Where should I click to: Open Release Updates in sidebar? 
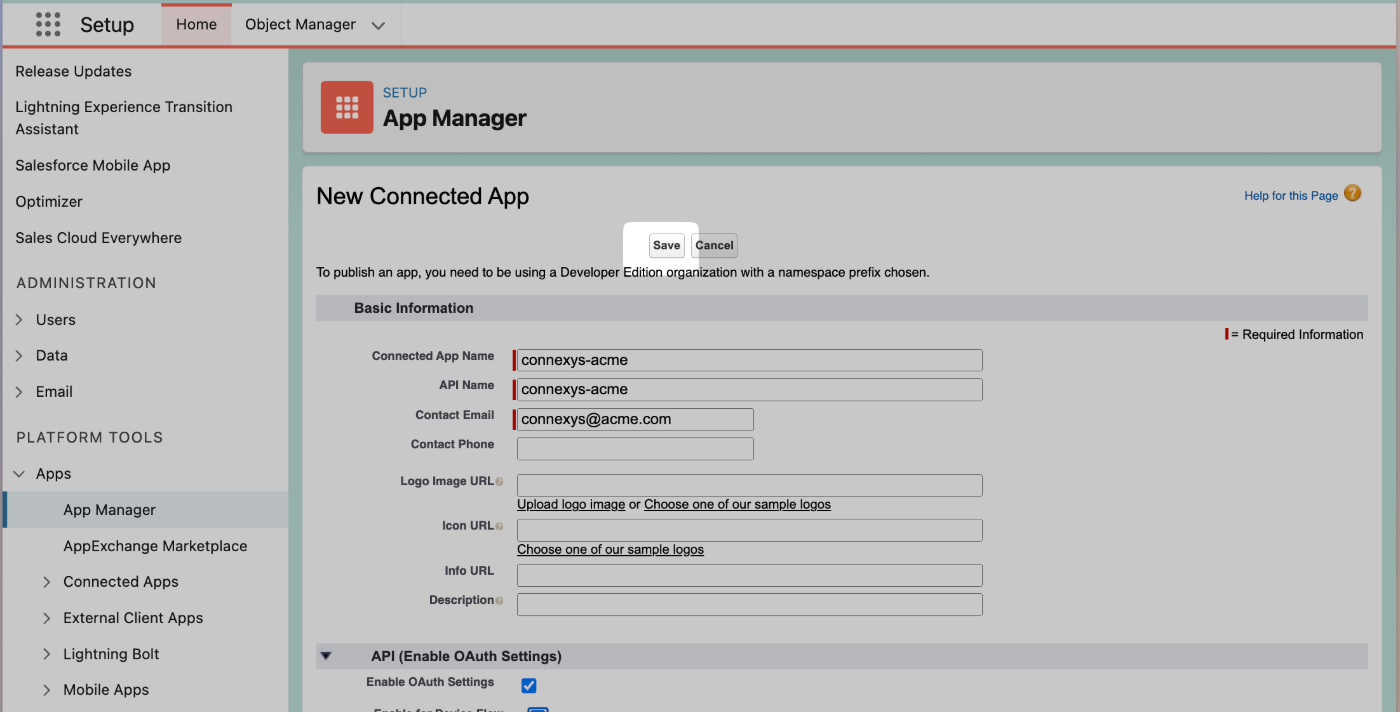click(74, 71)
